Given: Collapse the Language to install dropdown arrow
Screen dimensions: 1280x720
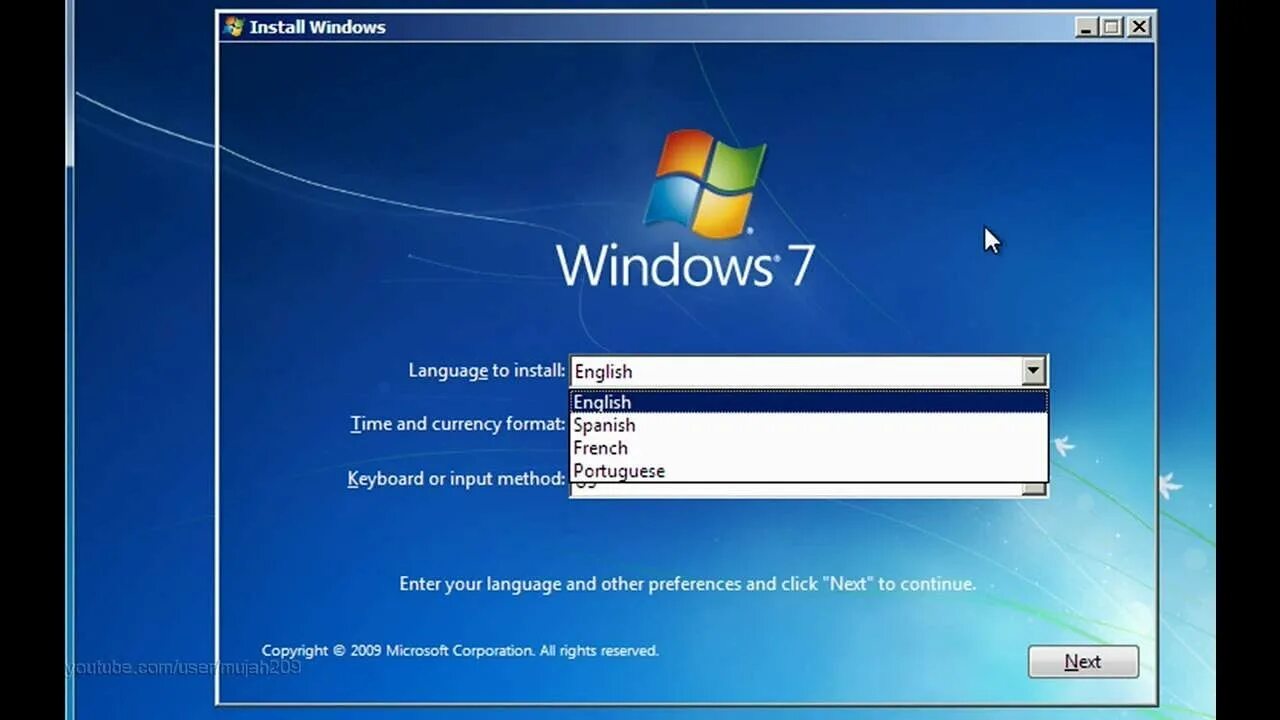Looking at the screenshot, I should click(1034, 371).
